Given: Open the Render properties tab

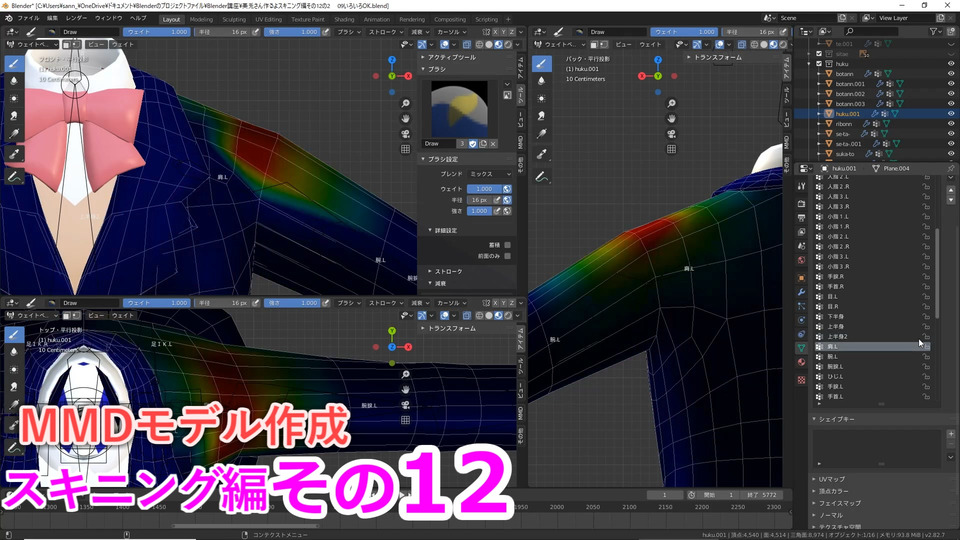Looking at the screenshot, I should 801,203.
